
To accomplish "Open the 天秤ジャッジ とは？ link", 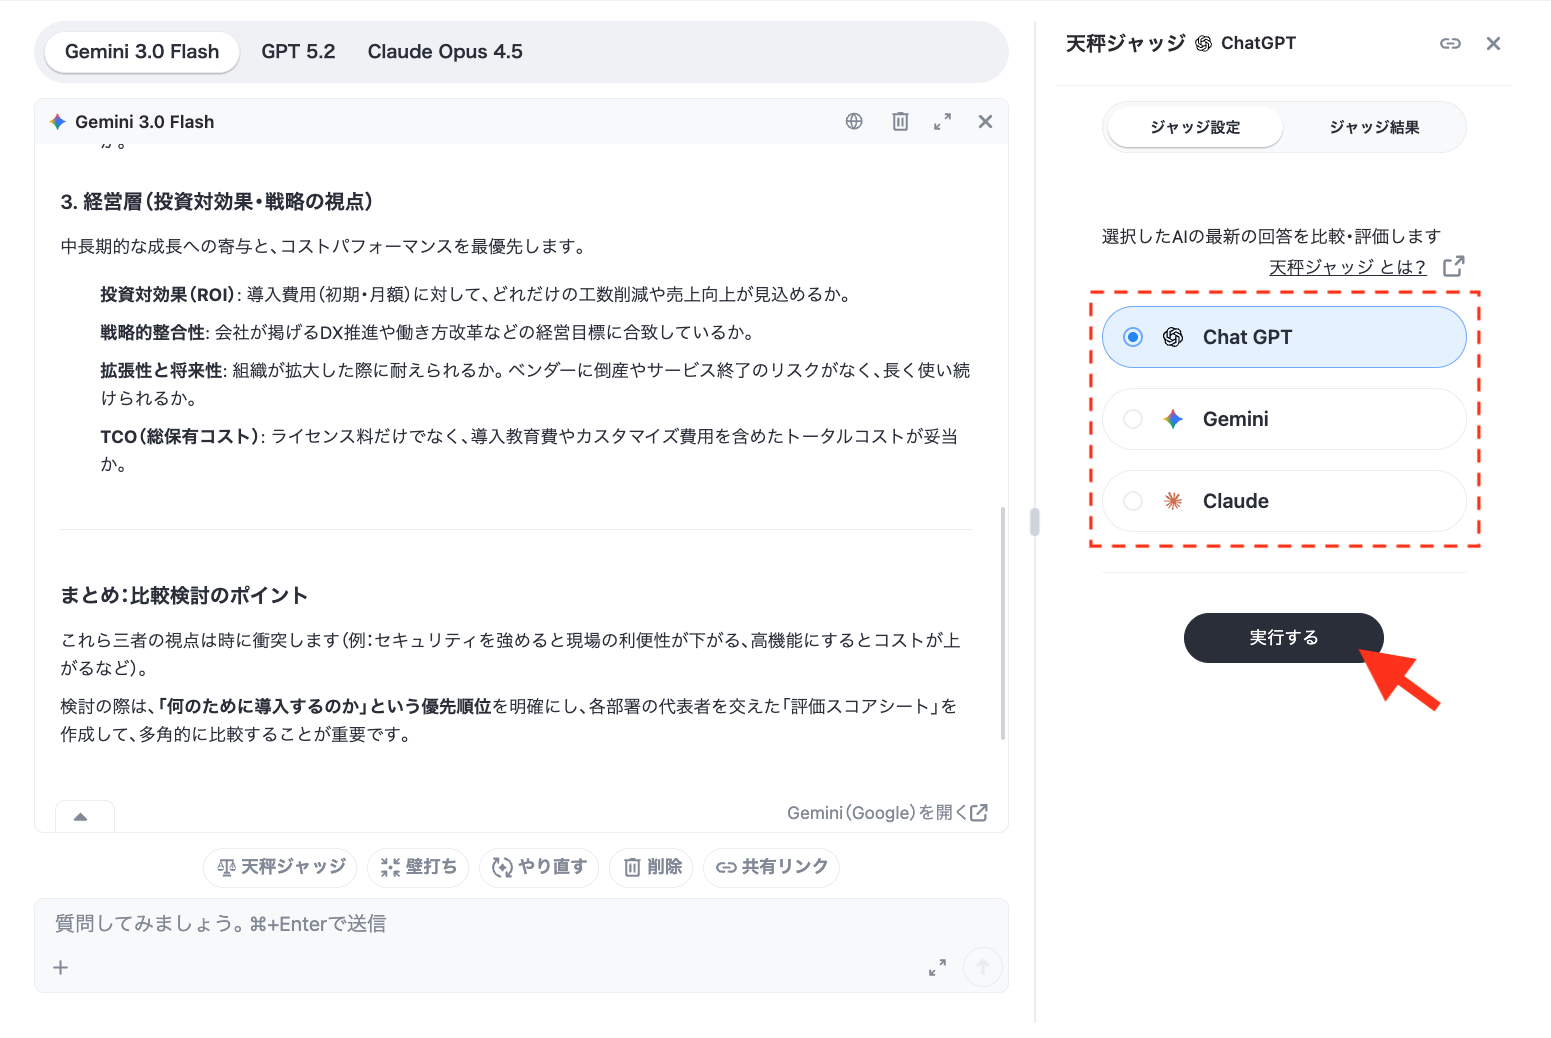I will [1347, 267].
